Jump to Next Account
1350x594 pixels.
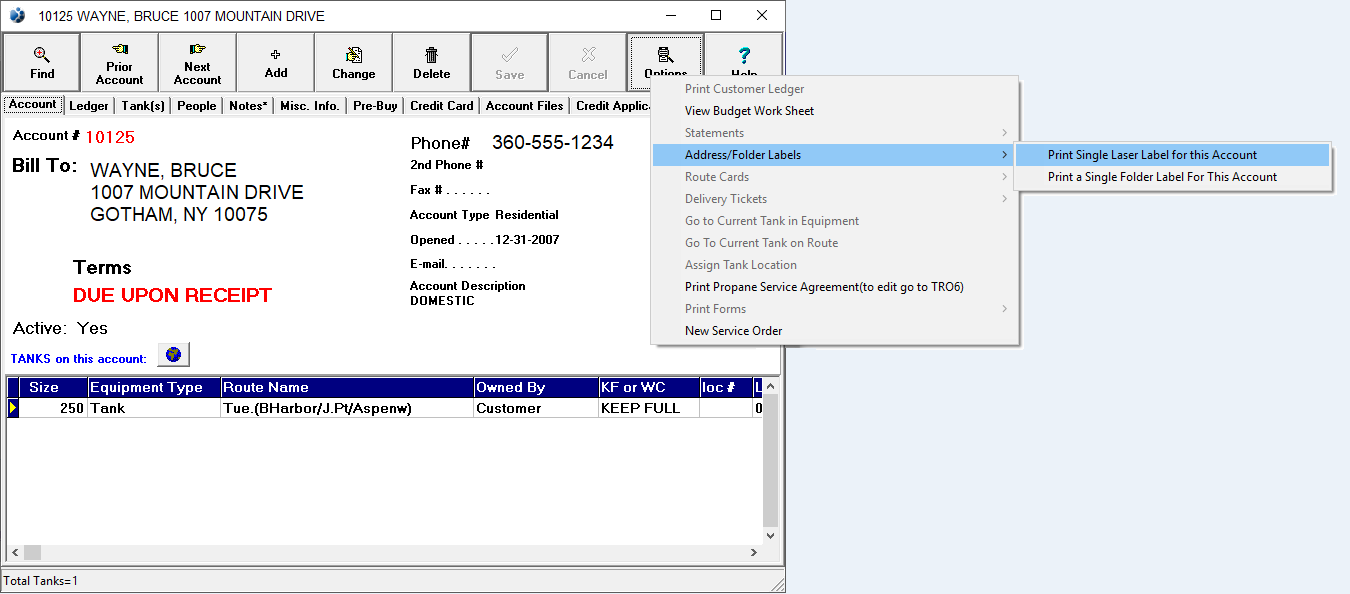point(198,62)
